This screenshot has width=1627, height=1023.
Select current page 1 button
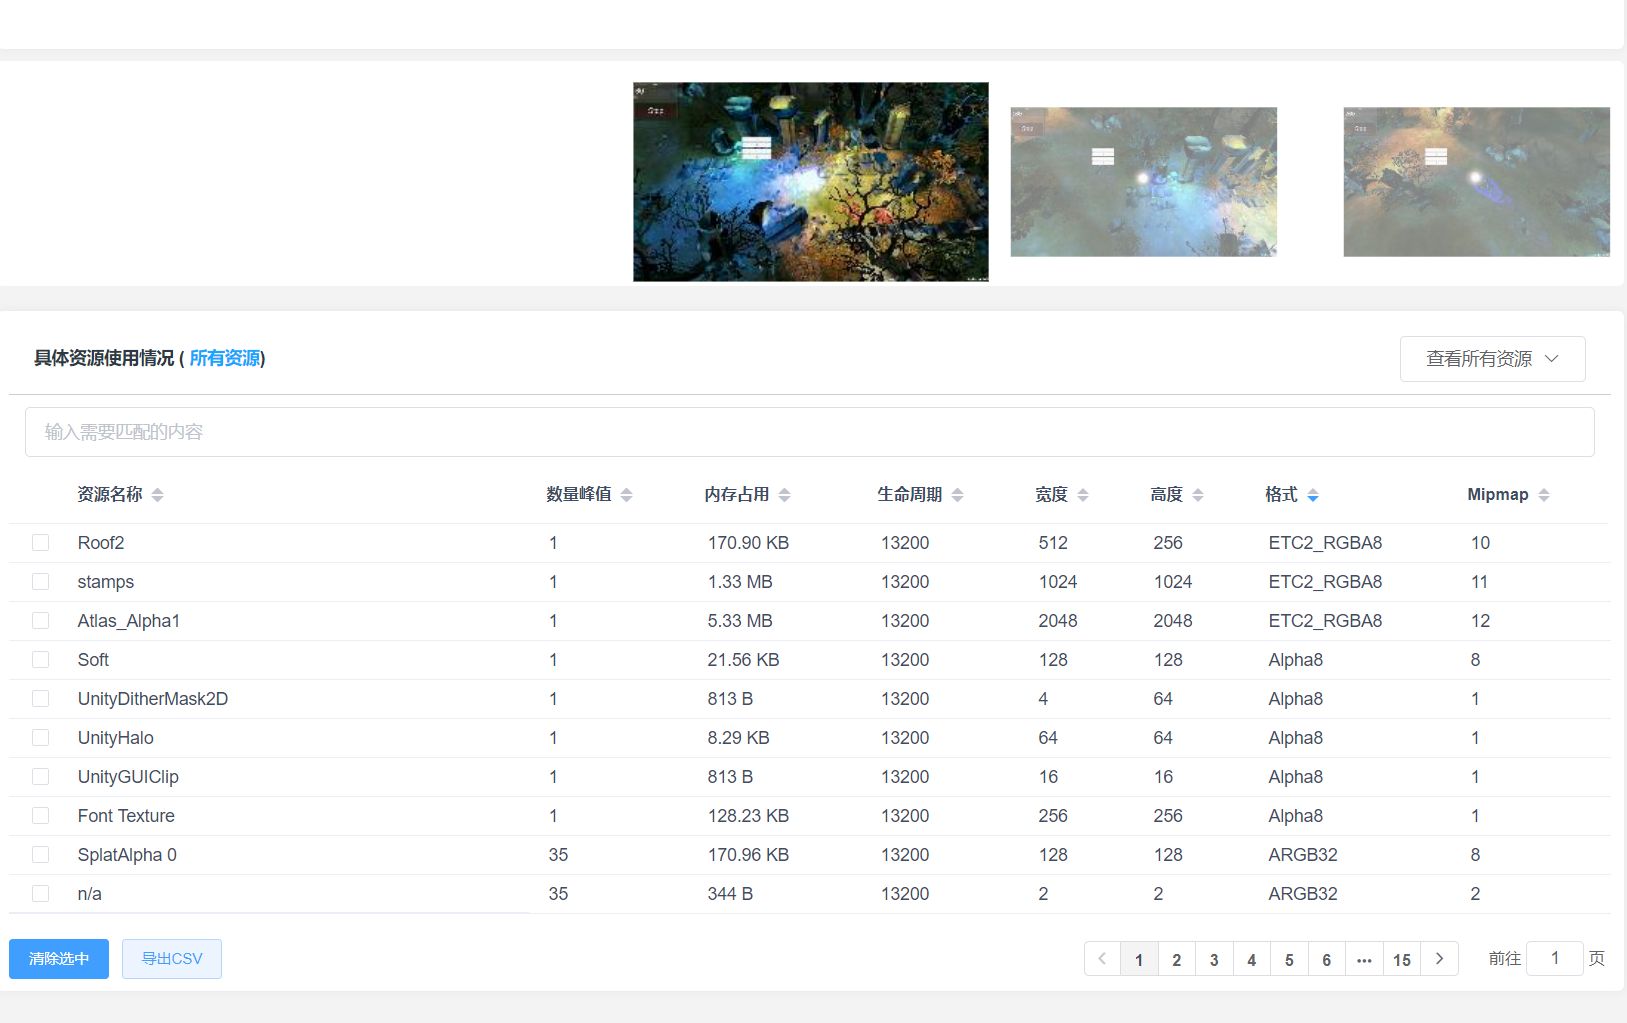[x=1139, y=959]
